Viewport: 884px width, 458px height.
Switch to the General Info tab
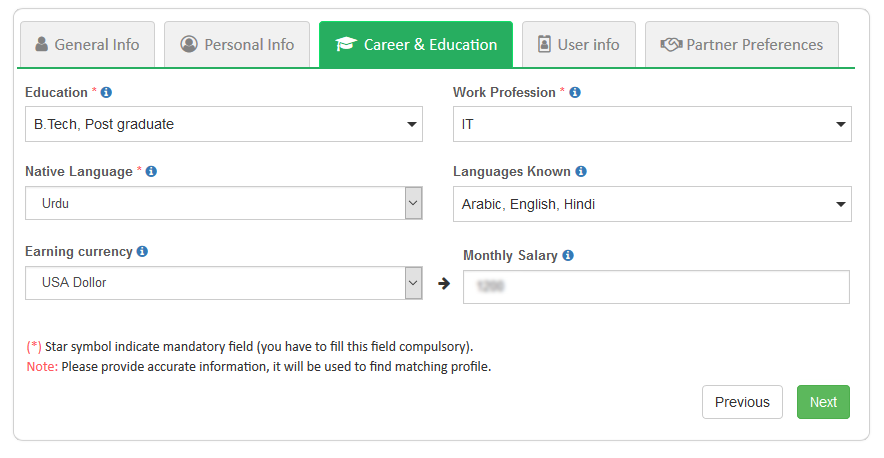point(87,45)
